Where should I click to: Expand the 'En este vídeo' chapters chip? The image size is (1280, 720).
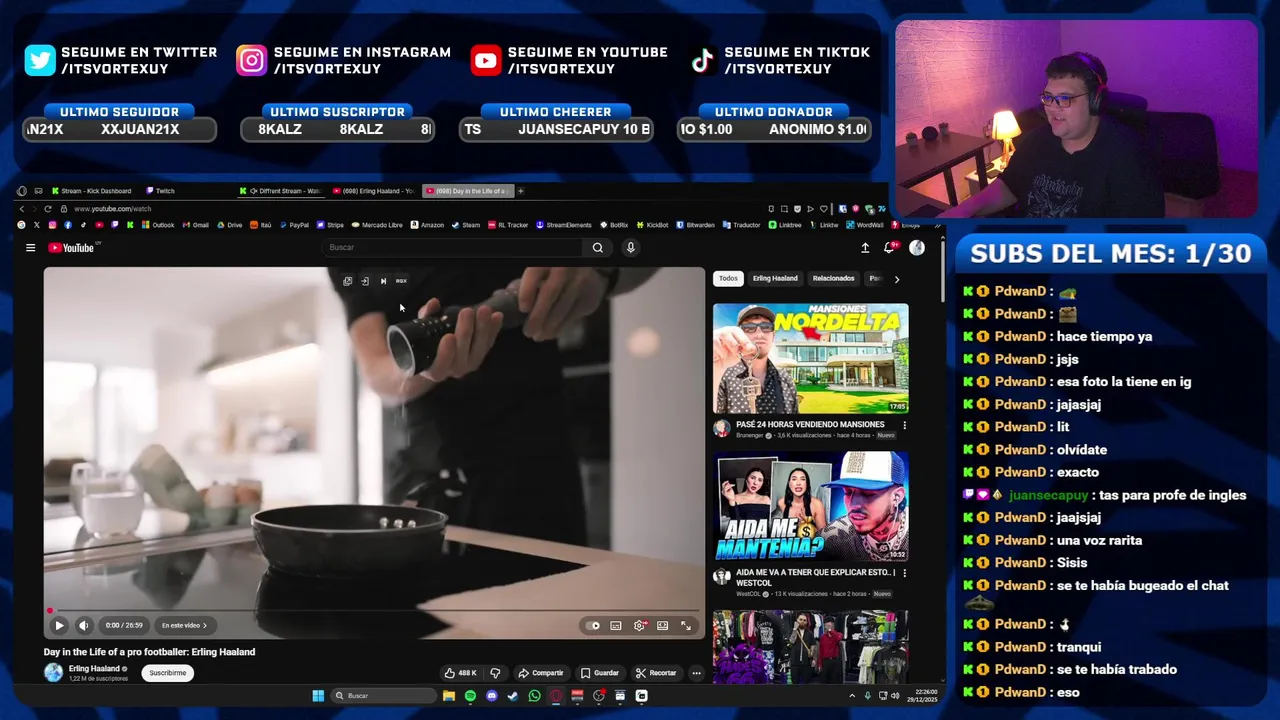184,625
